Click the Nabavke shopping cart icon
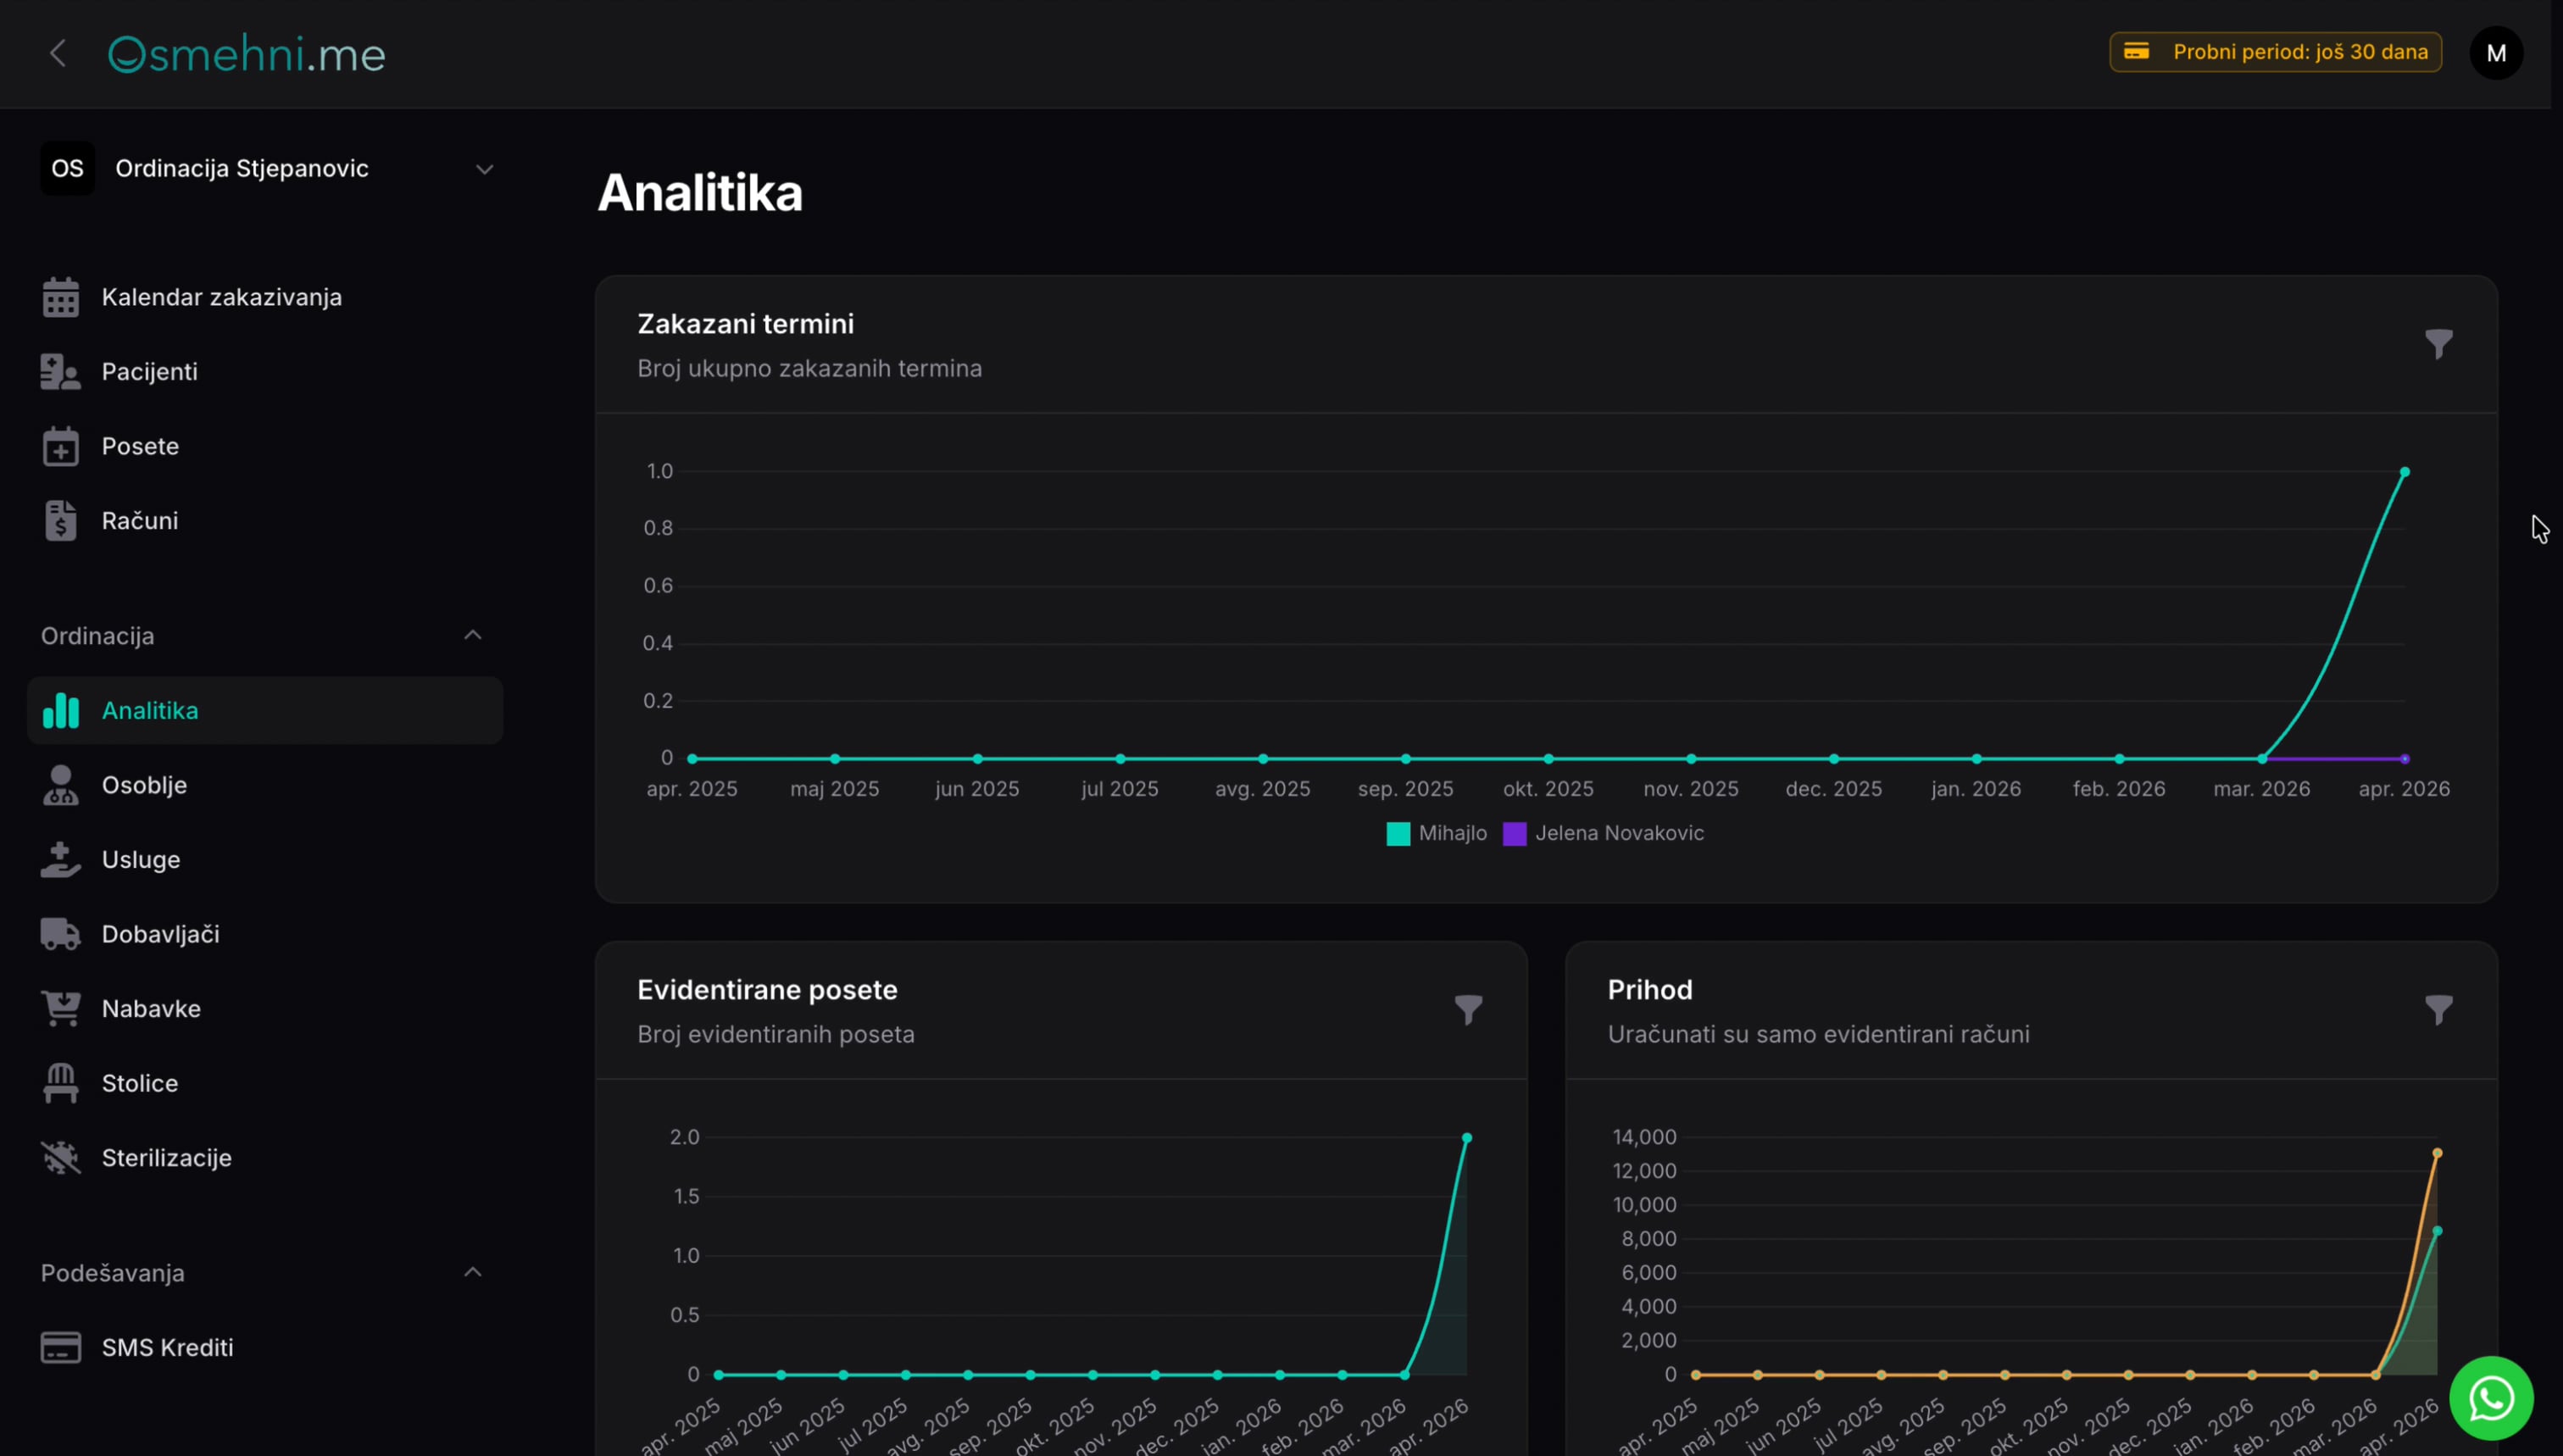This screenshot has height=1456, width=2563. 61,1009
